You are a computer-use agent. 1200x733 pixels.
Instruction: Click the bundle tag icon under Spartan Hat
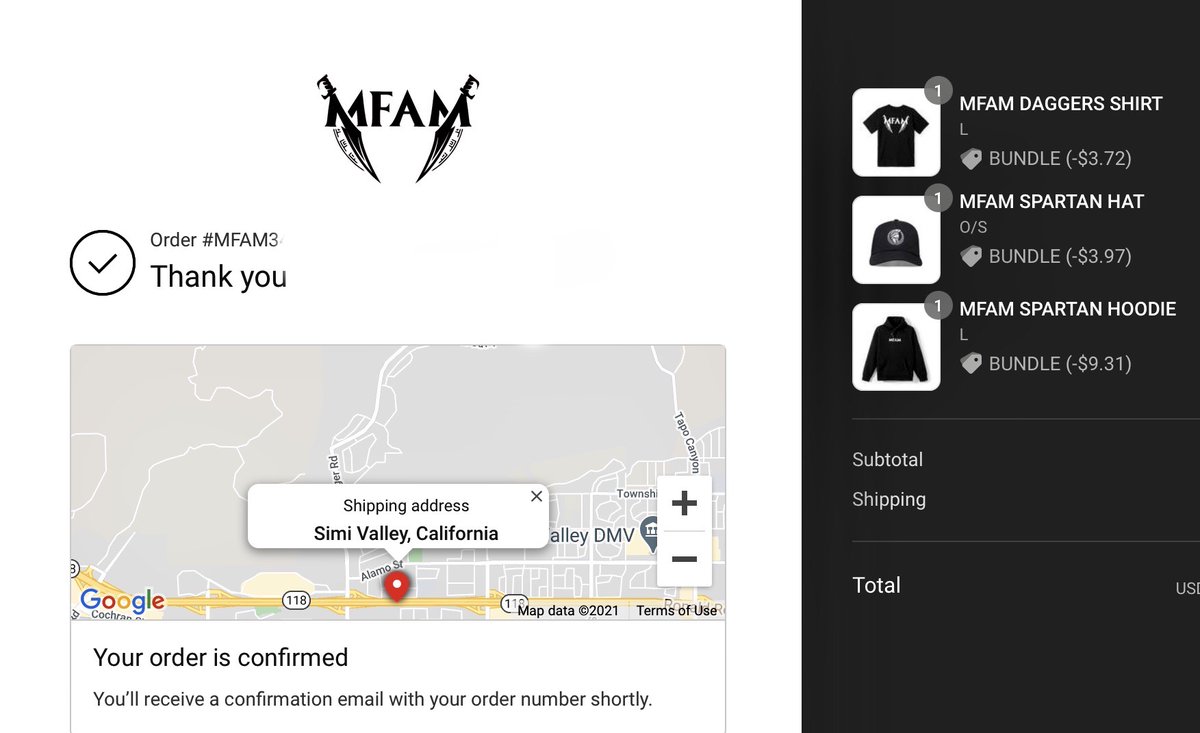pyautogui.click(x=970, y=256)
